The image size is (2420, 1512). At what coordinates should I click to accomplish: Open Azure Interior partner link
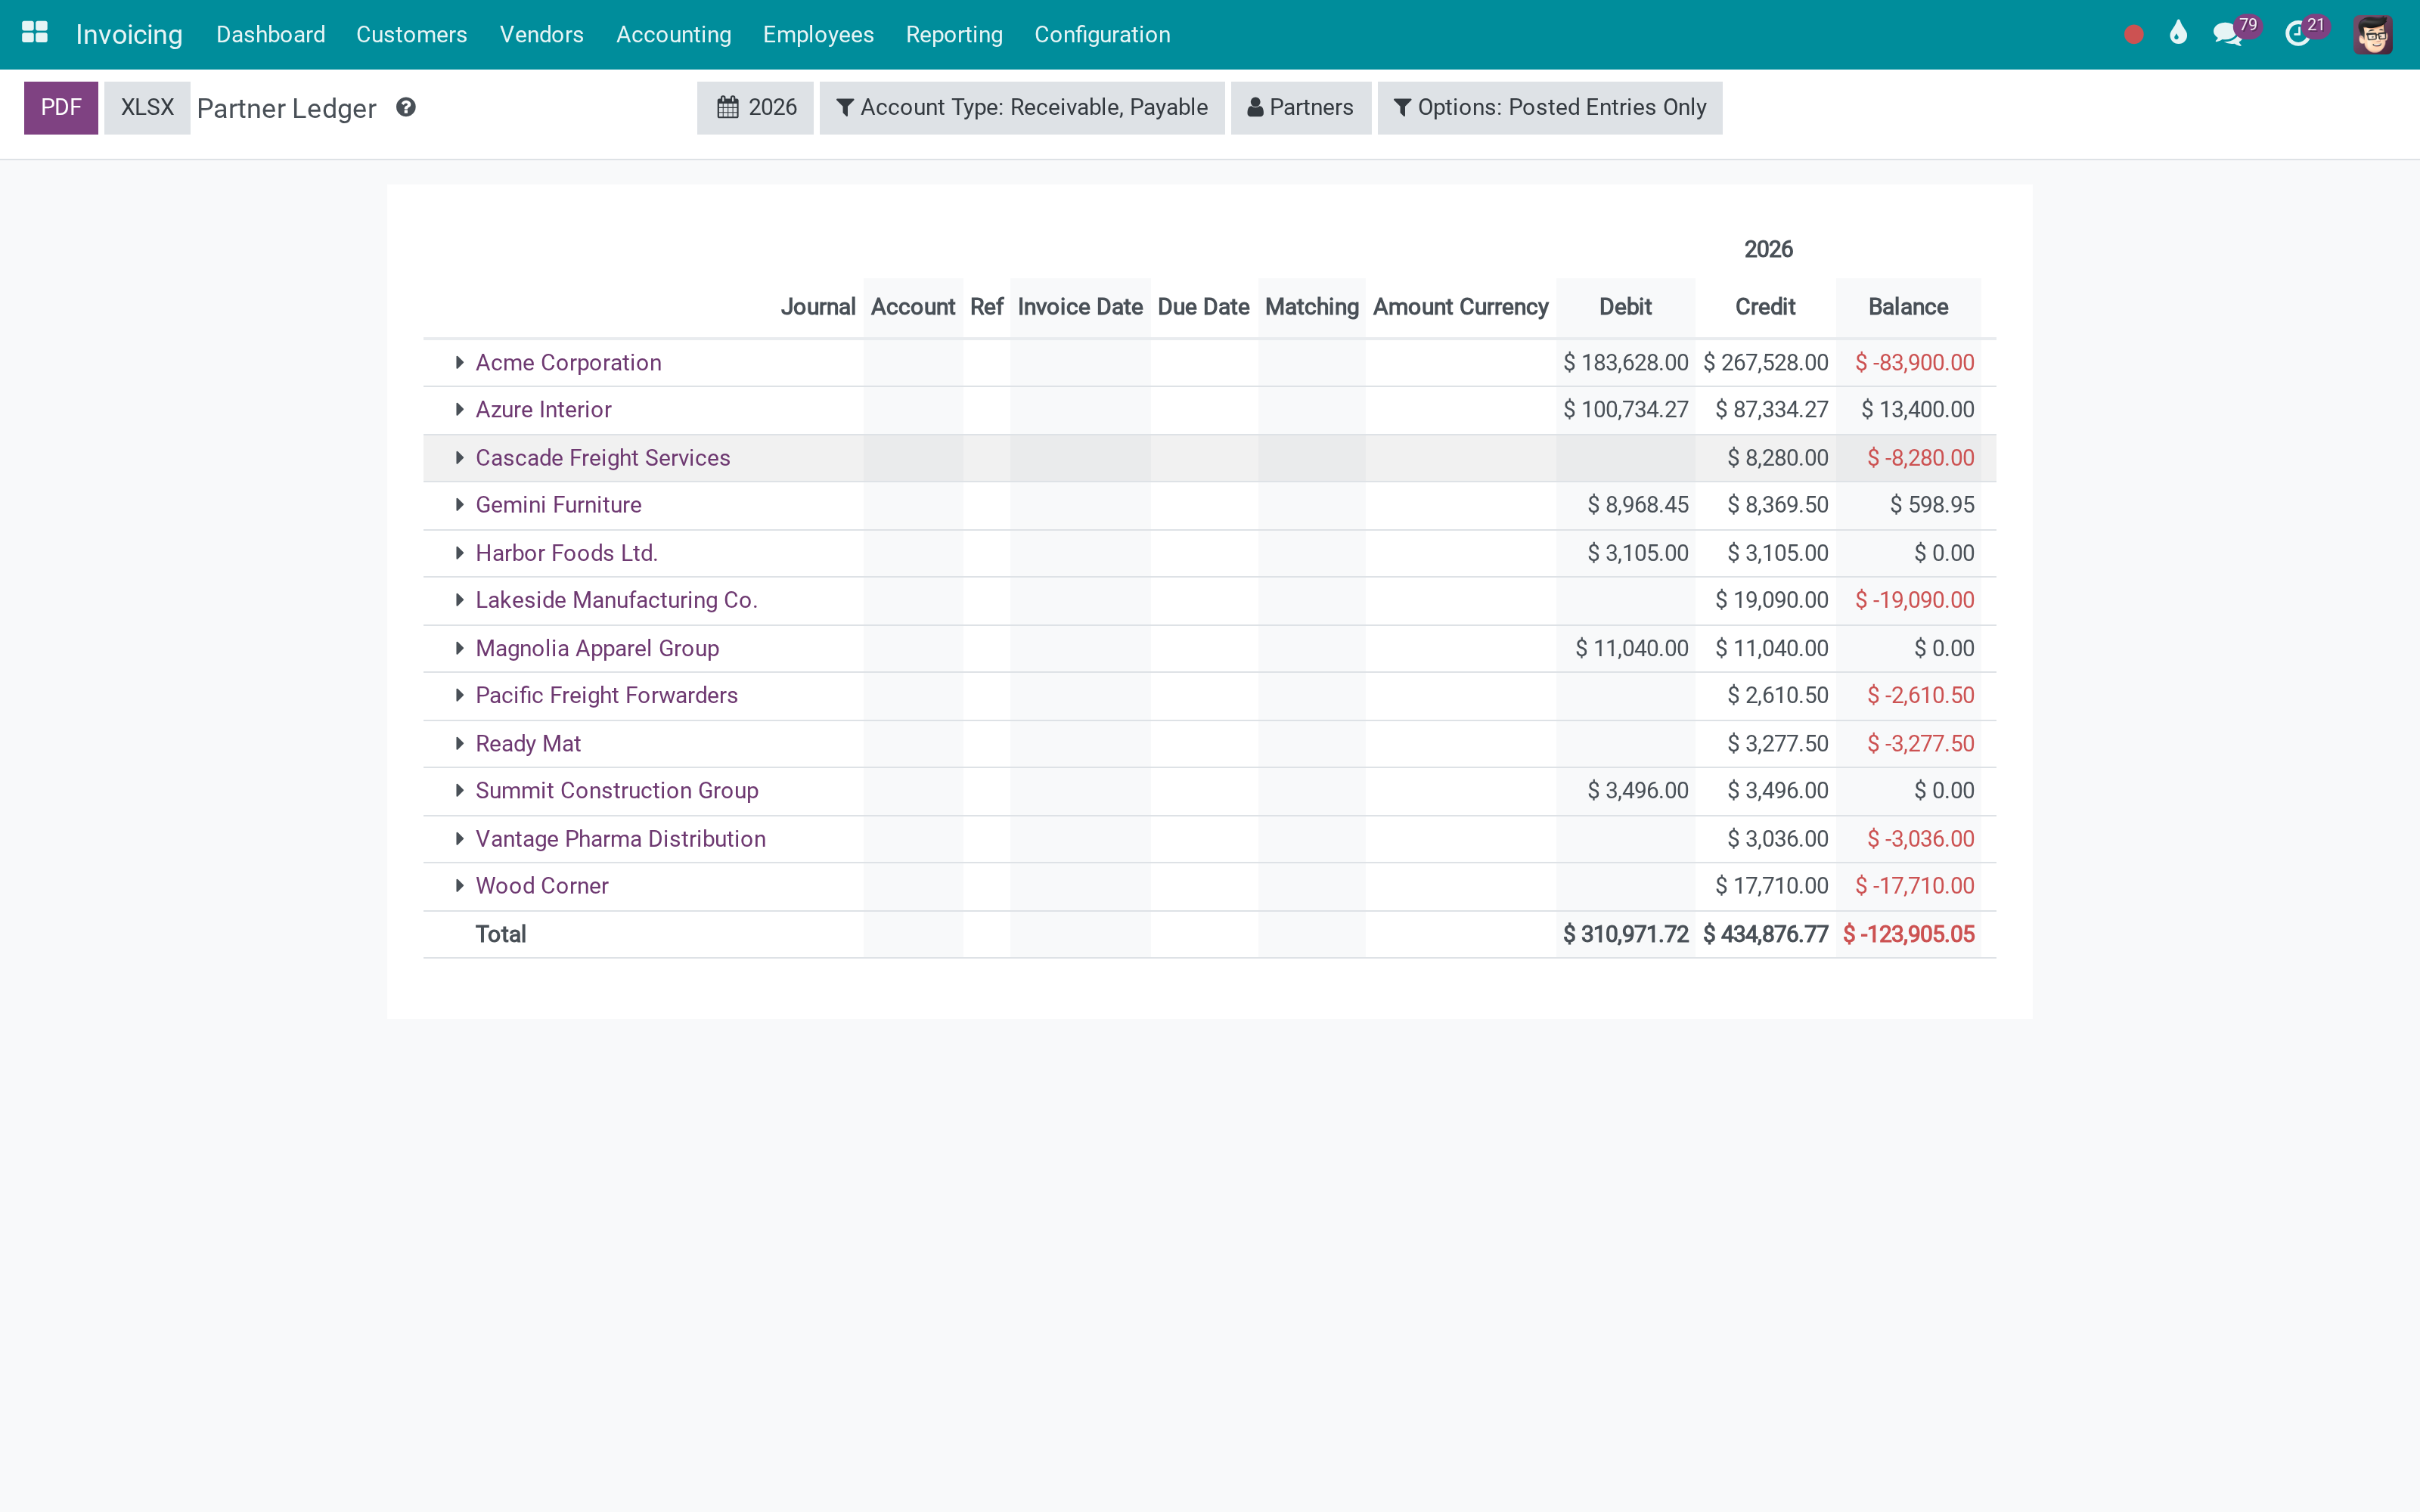click(543, 409)
